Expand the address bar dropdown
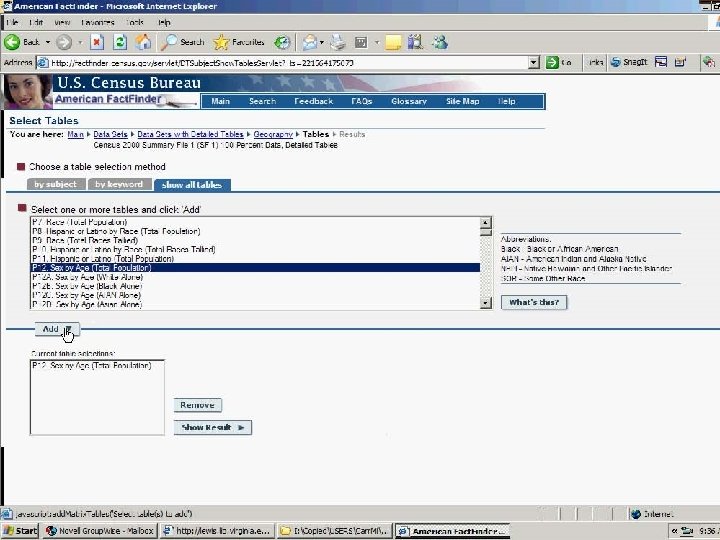The height and width of the screenshot is (540, 720). (533, 62)
